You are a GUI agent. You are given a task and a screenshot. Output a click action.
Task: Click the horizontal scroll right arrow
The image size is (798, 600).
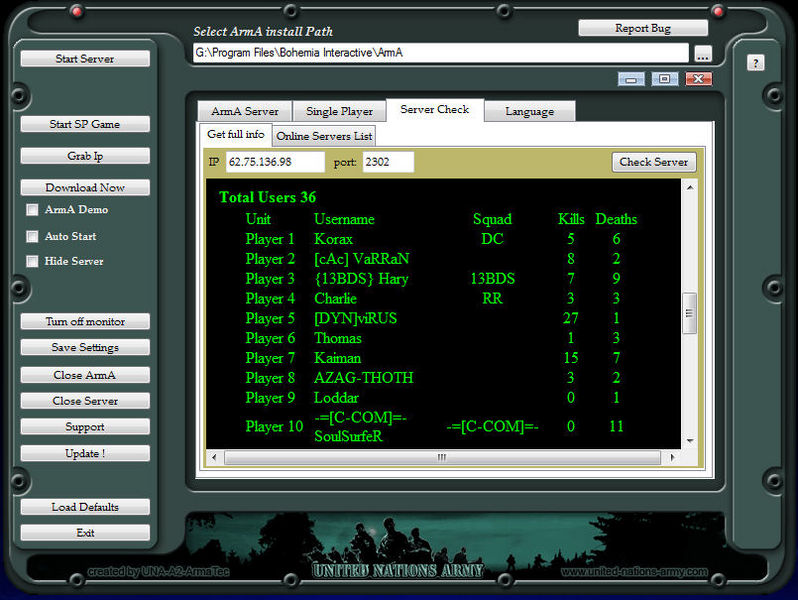[x=668, y=457]
